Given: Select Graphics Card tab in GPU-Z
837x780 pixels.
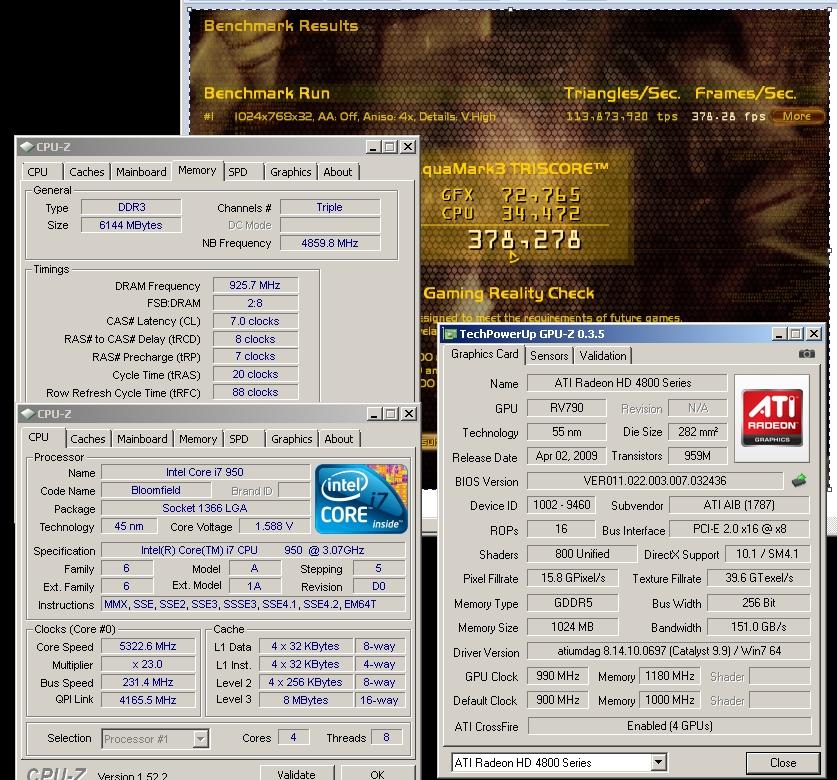Looking at the screenshot, I should pyautogui.click(x=484, y=354).
